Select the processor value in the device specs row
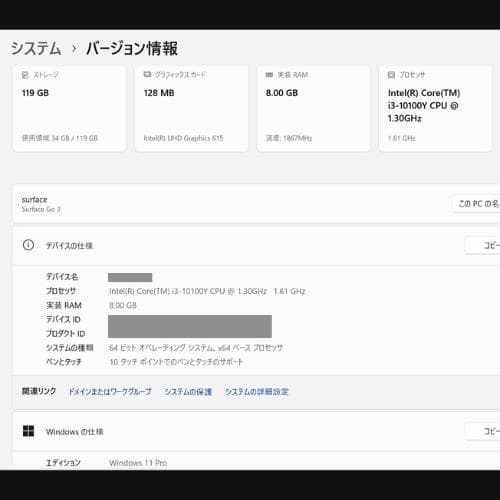500x500 pixels. 207,291
